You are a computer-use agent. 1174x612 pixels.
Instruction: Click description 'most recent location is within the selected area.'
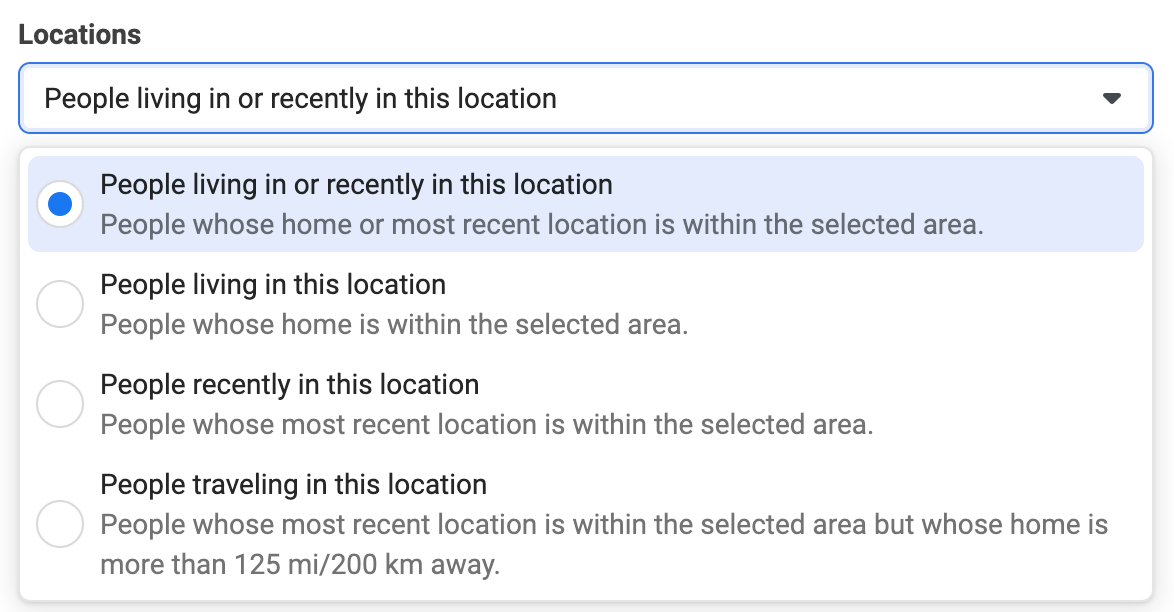click(x=487, y=425)
